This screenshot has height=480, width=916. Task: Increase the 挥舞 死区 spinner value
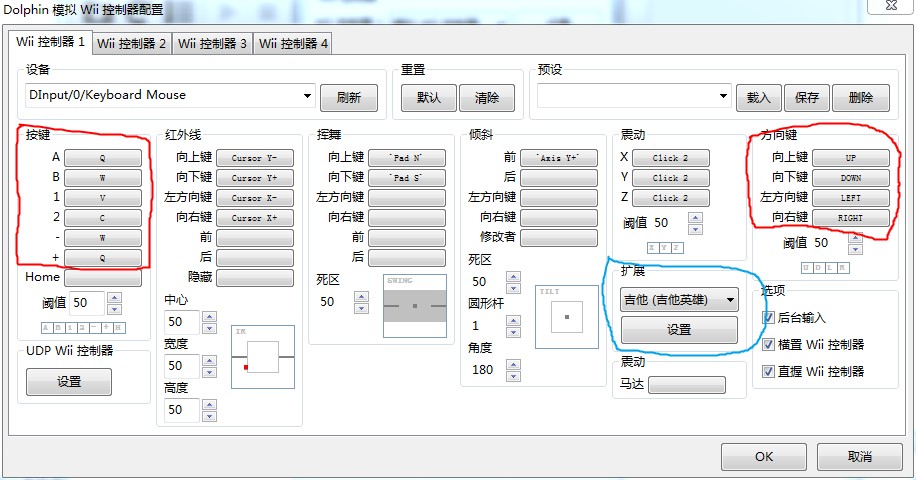point(362,297)
